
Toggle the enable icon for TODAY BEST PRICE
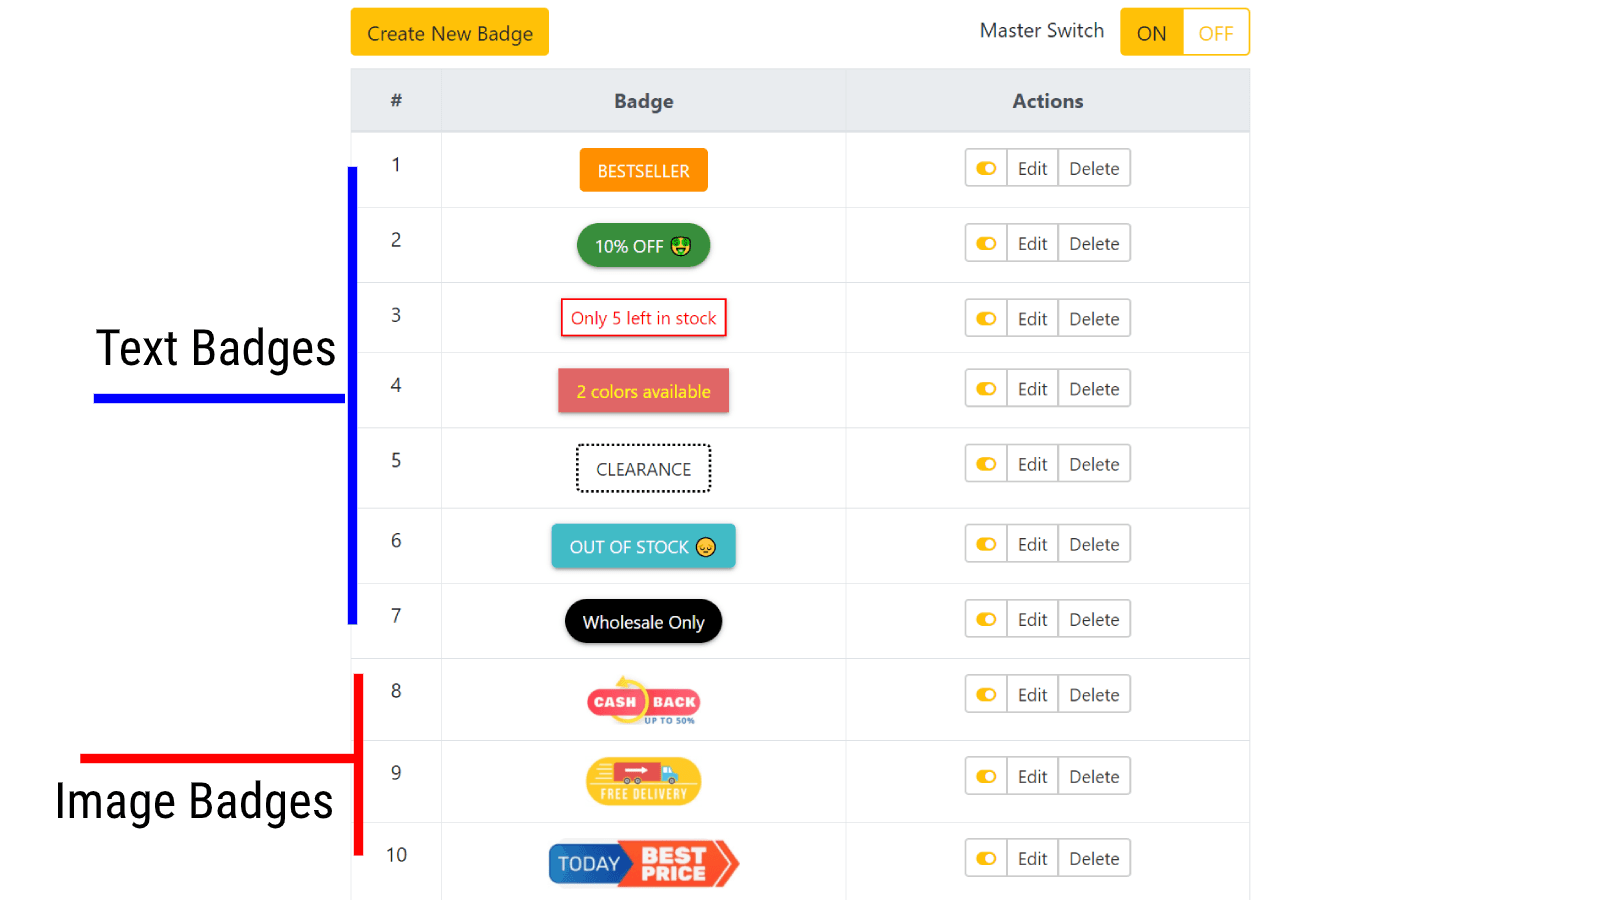tap(985, 858)
